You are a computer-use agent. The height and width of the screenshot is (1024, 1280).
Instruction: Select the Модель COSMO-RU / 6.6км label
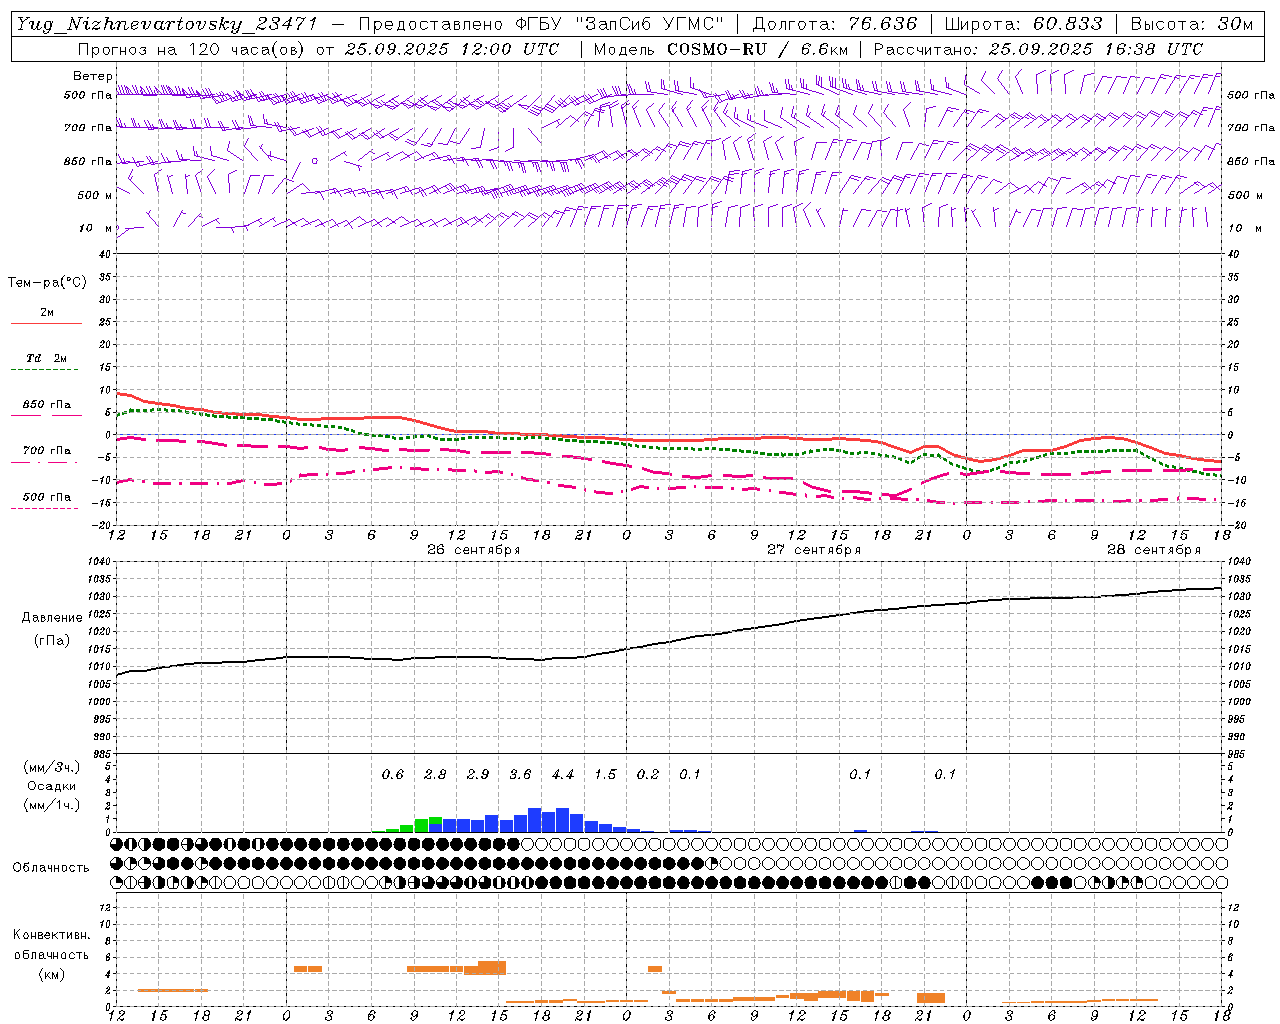(721, 49)
